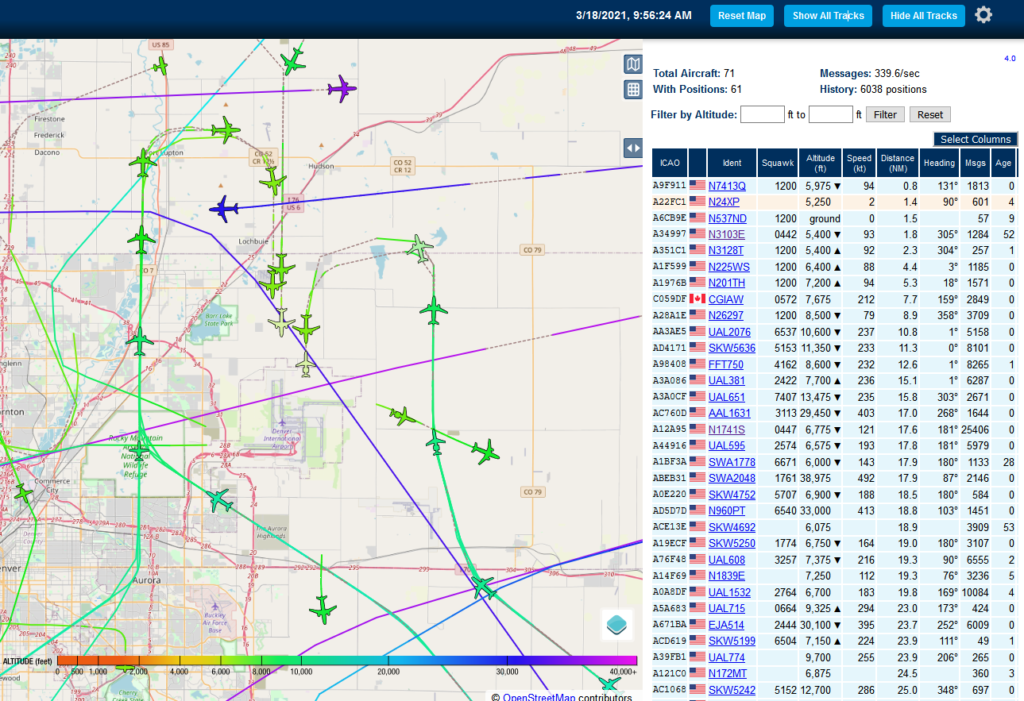Screen dimensions: 1024x701
Task: Open the SKW5242 ident link
Action: (731, 690)
